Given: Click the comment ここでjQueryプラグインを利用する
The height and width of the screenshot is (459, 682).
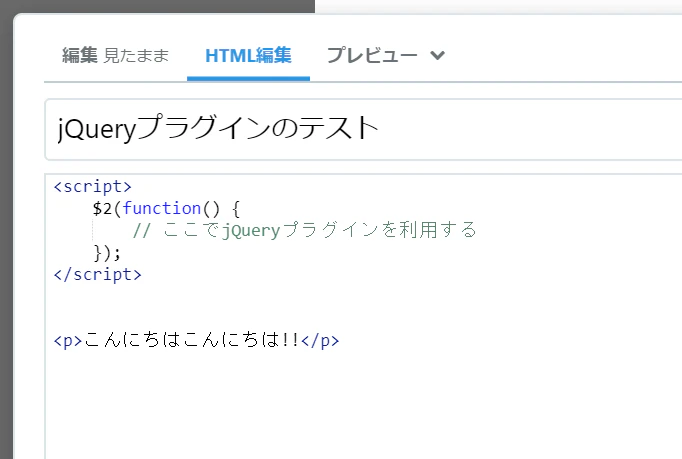Looking at the screenshot, I should [x=304, y=230].
